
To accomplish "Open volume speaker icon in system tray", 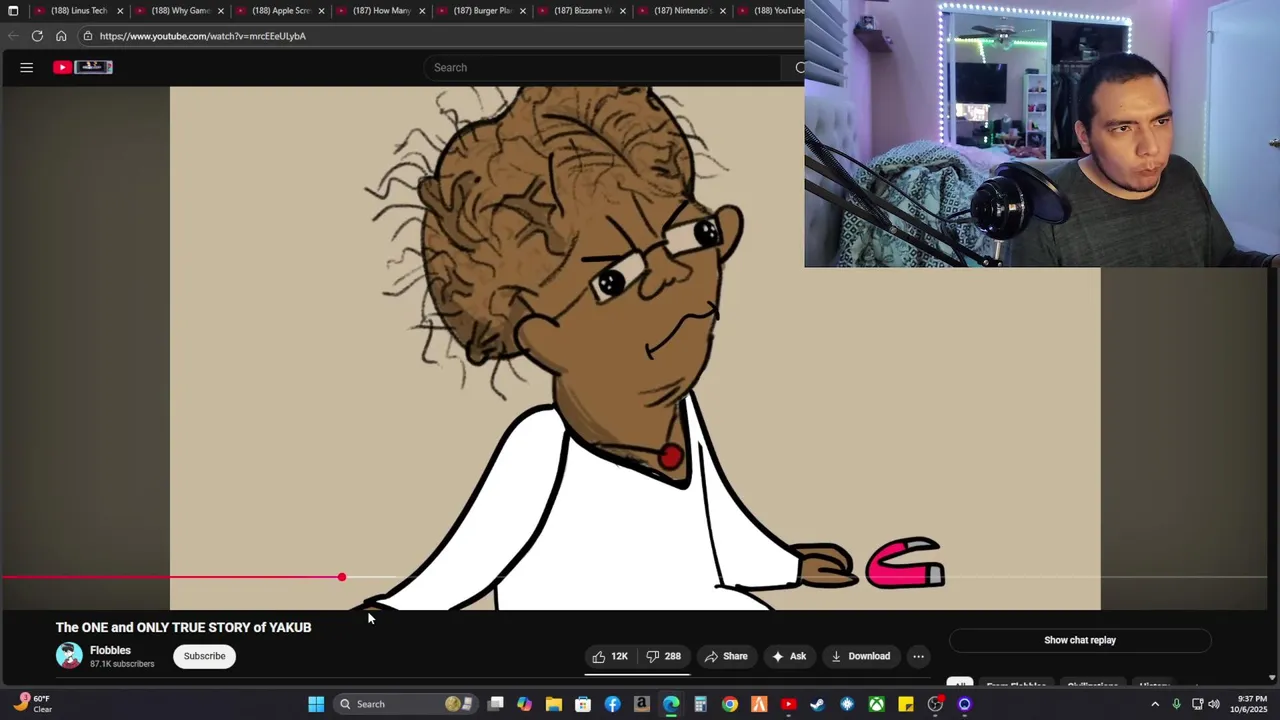I will (x=1214, y=704).
